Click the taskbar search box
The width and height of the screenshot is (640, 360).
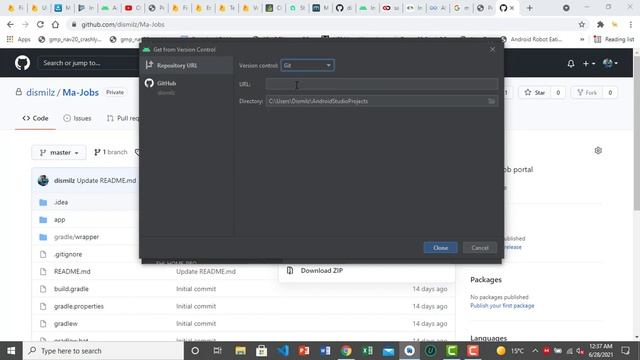pos(104,351)
